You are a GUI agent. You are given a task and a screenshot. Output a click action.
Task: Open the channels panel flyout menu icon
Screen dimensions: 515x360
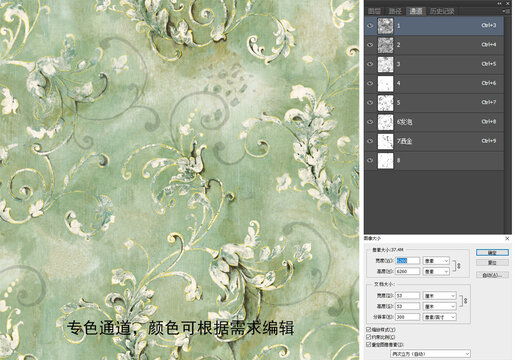pos(507,11)
